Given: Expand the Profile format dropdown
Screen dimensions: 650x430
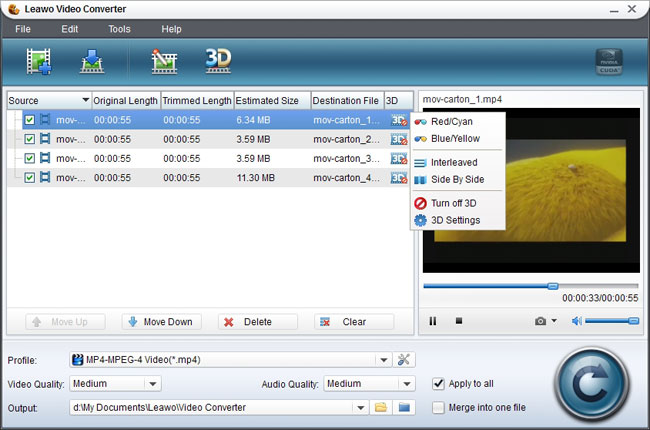Looking at the screenshot, I should [384, 360].
